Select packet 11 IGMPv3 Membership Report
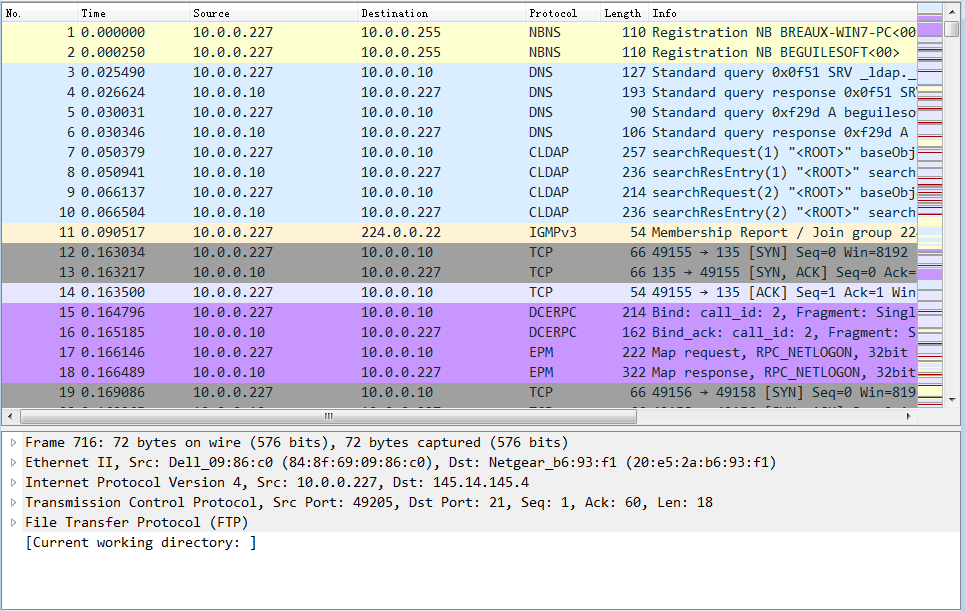This screenshot has width=965, height=611. point(459,232)
